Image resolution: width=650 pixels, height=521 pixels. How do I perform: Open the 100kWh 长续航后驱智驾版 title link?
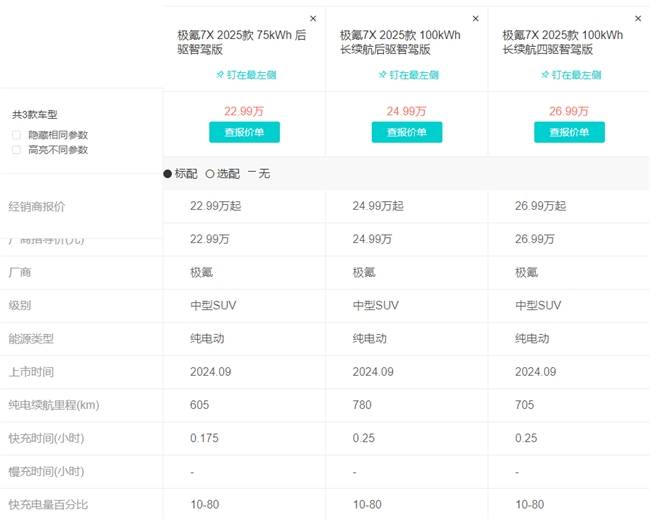[x=400, y=42]
